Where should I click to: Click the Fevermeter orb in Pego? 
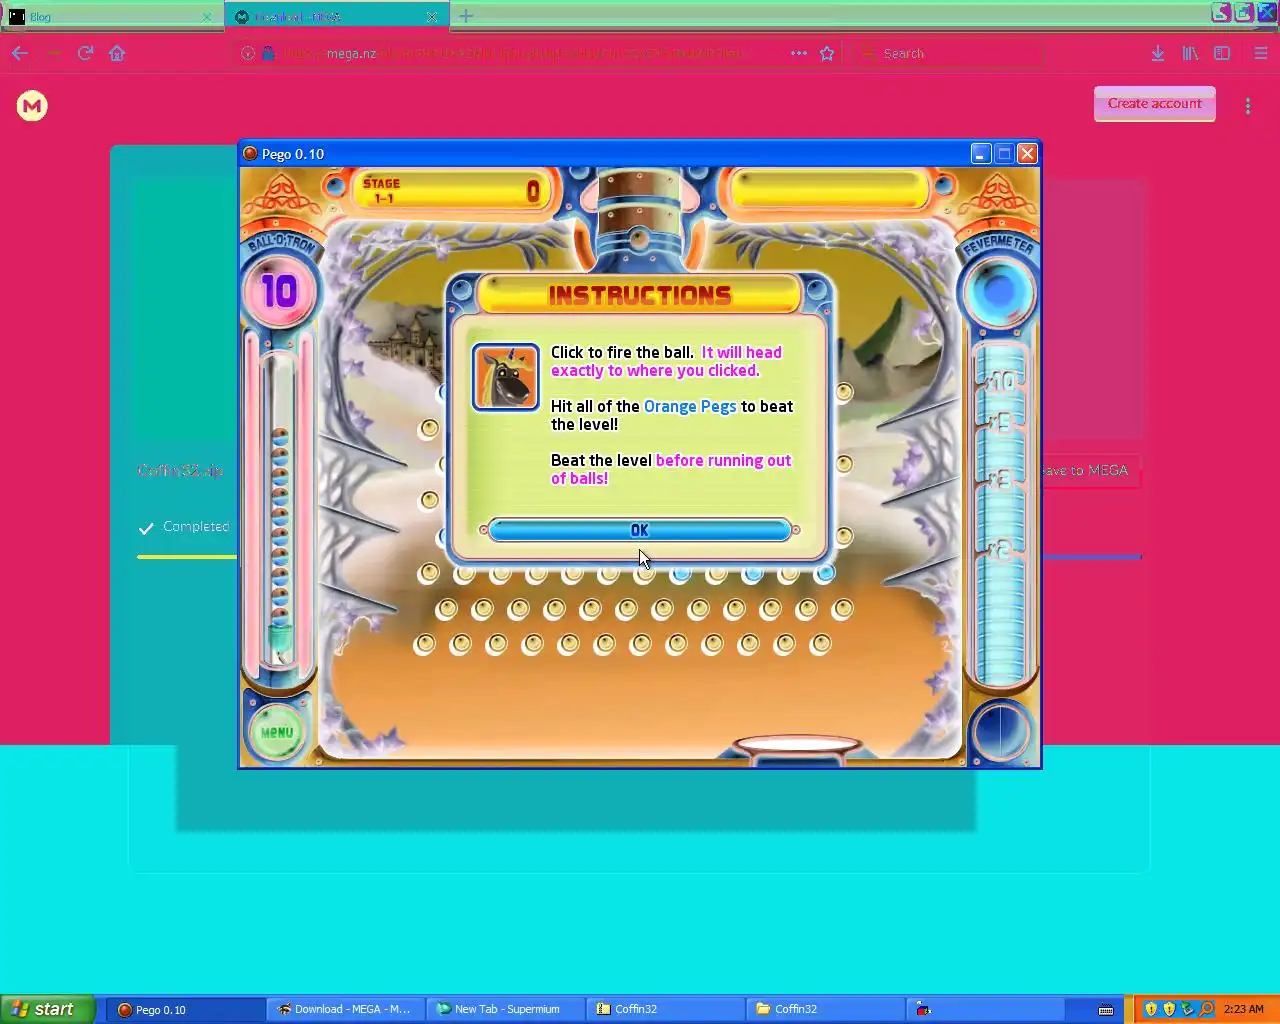[x=997, y=292]
